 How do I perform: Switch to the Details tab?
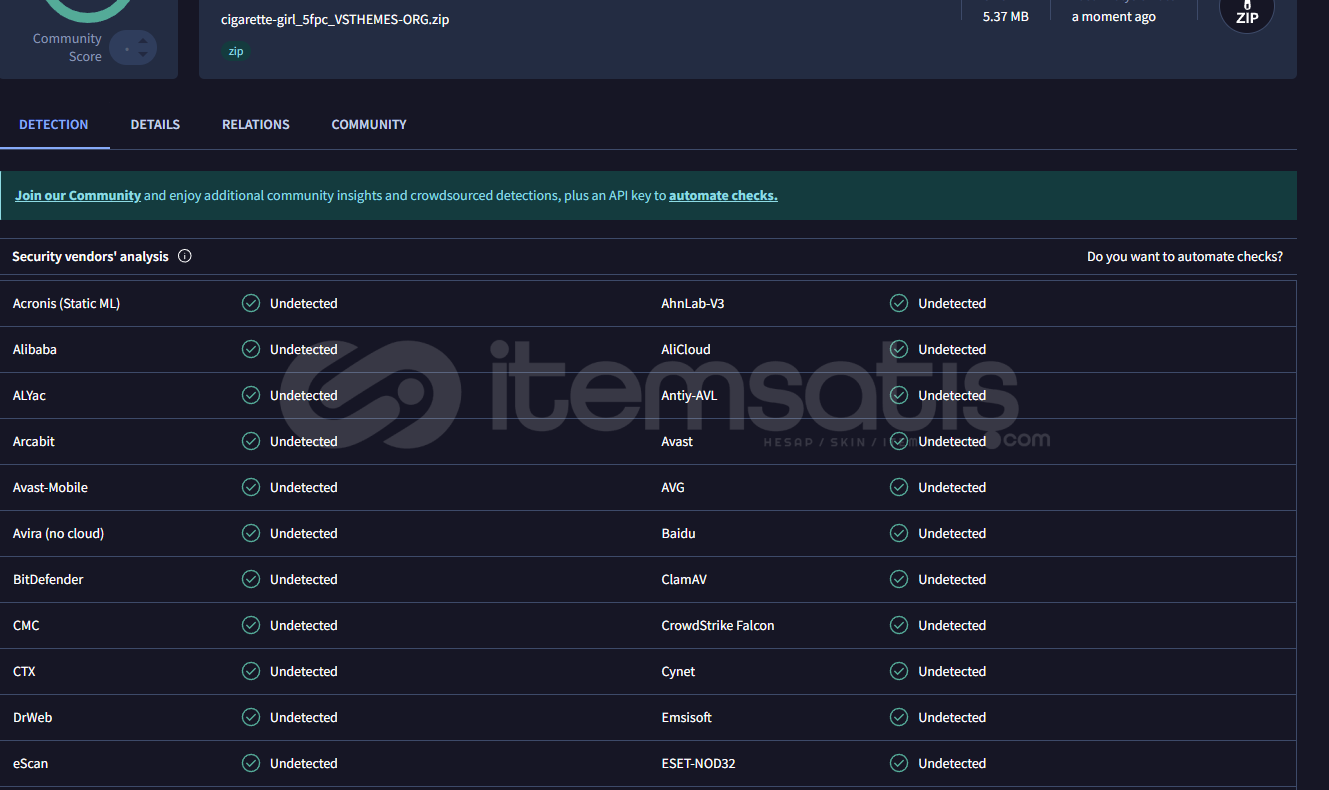coord(155,125)
